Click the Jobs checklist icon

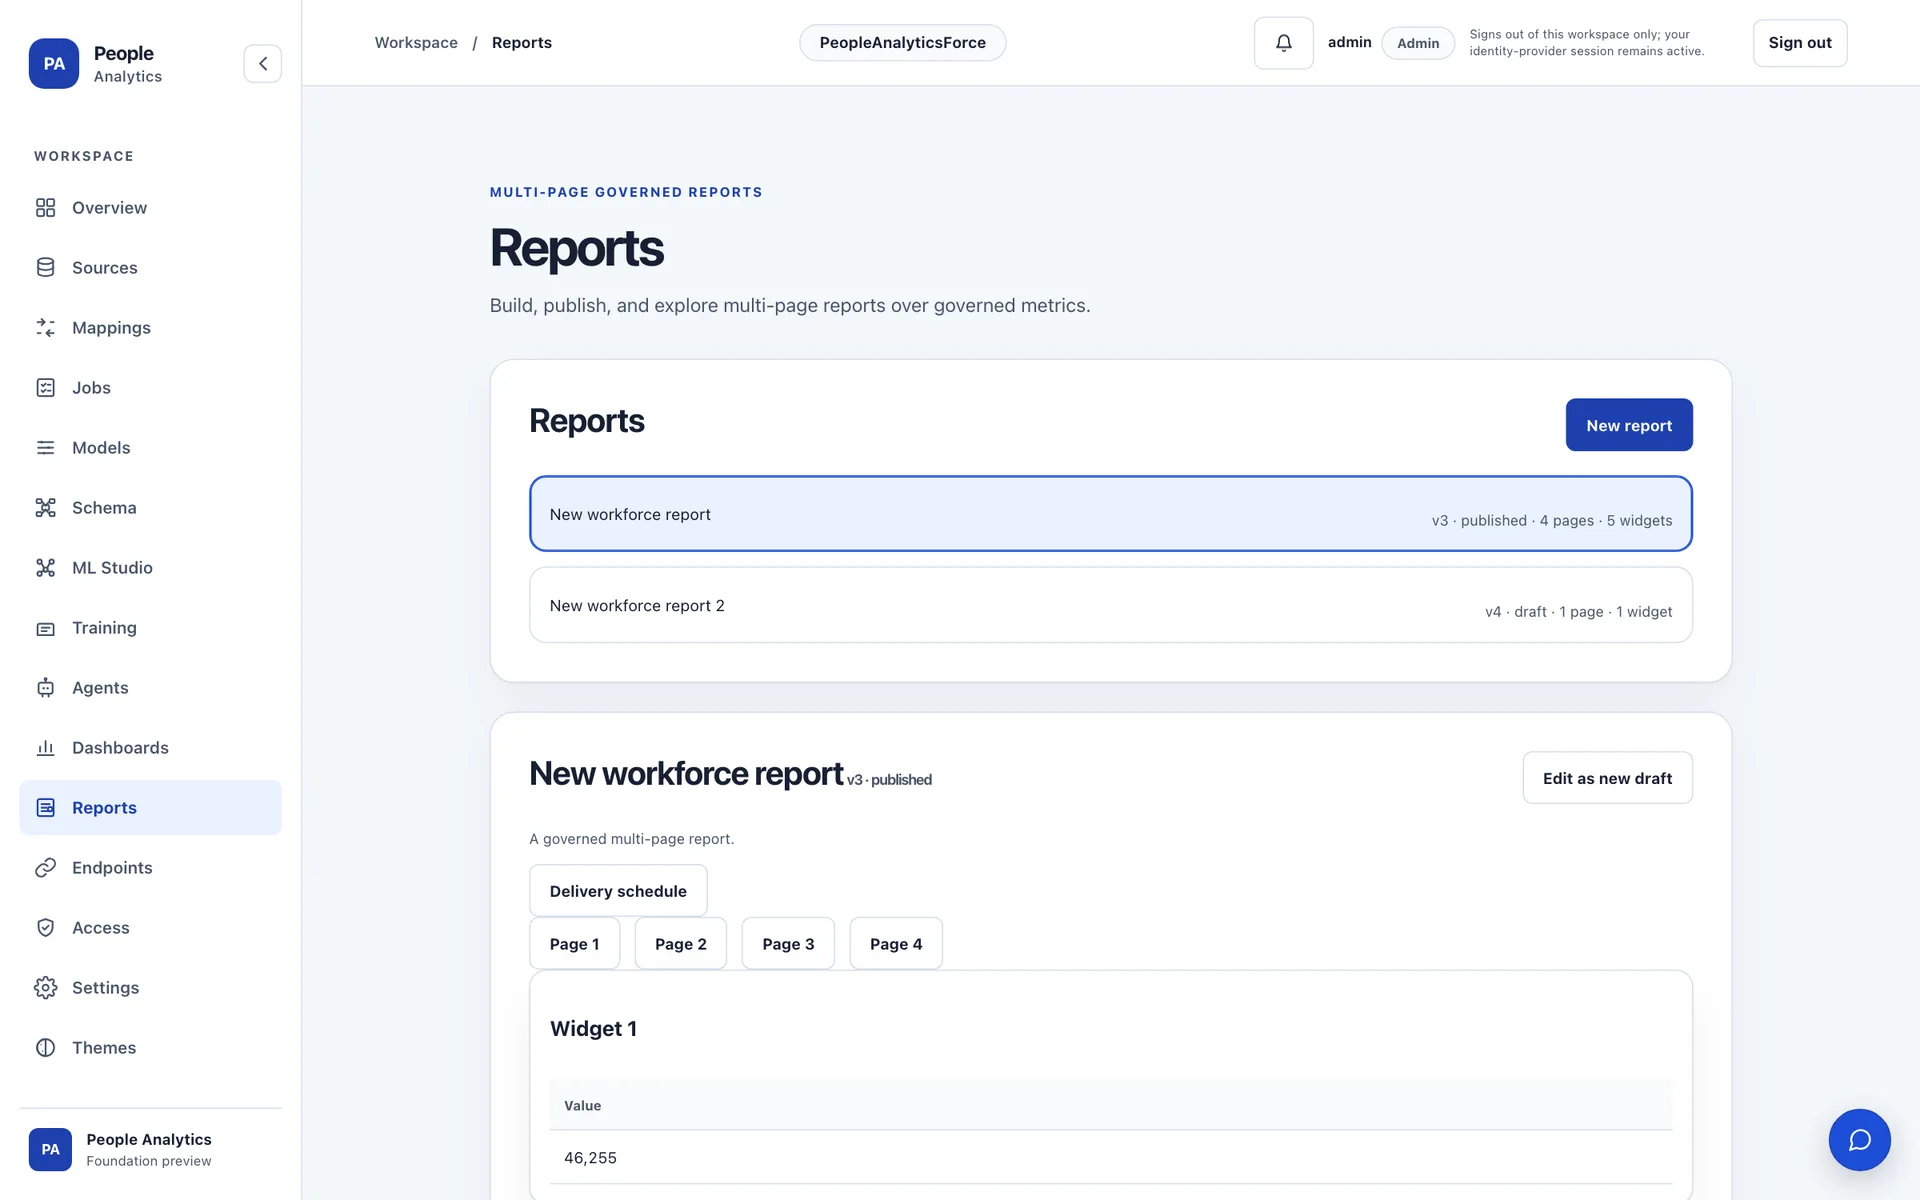coord(45,387)
